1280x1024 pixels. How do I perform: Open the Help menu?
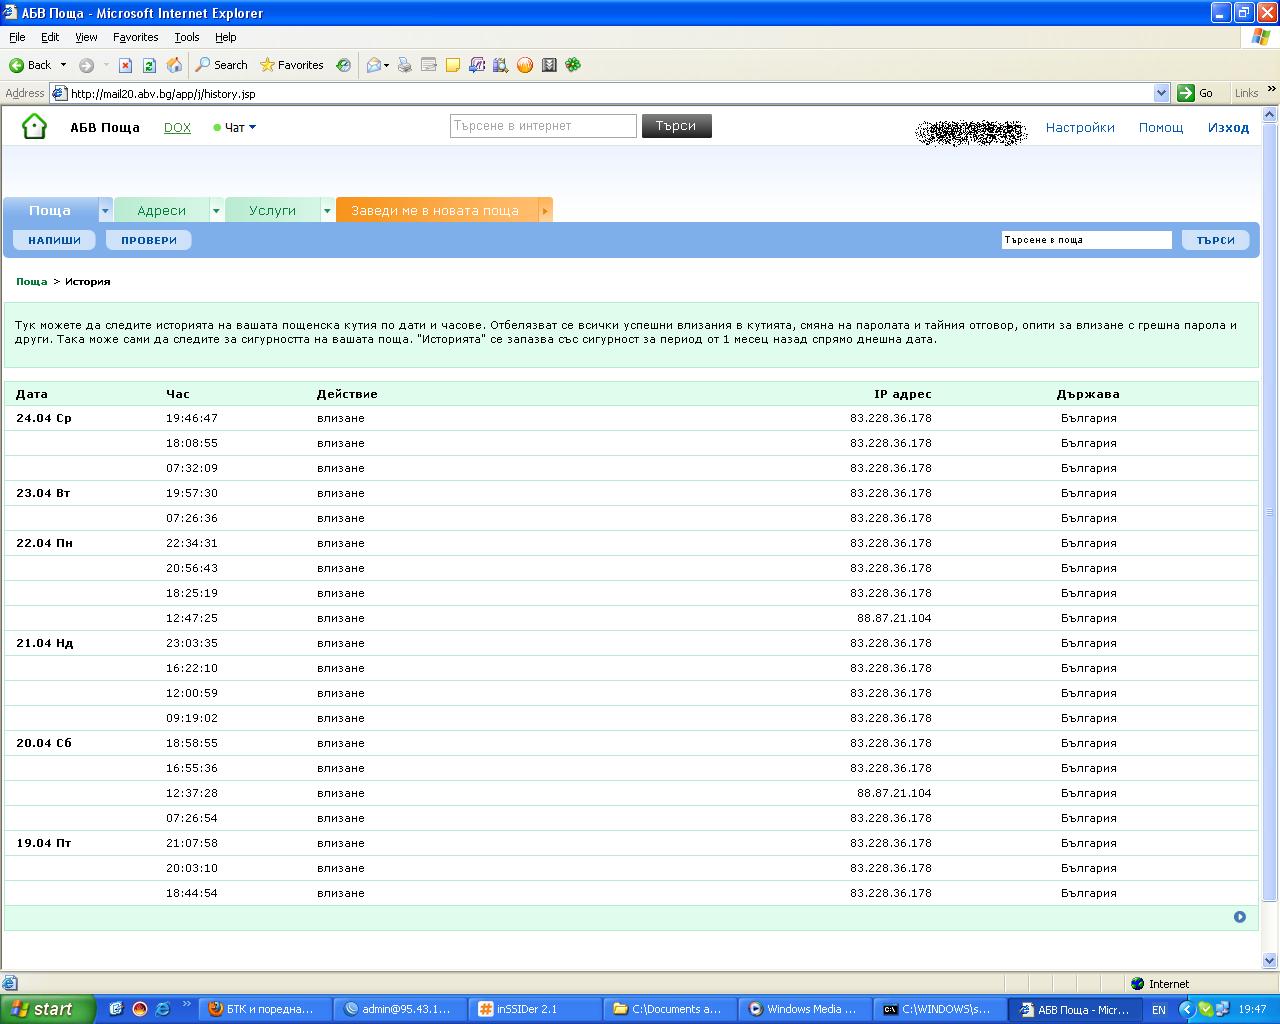[226, 37]
